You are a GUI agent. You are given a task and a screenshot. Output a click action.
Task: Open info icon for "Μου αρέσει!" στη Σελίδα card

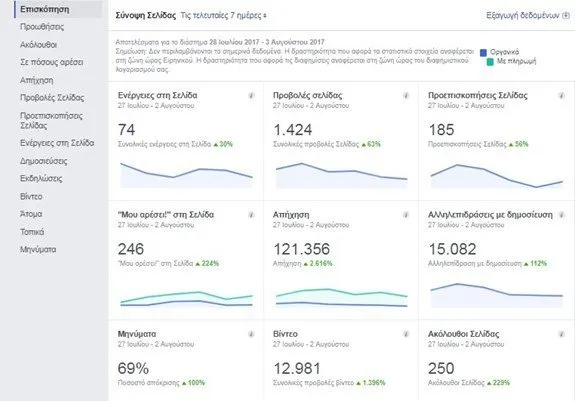(252, 215)
